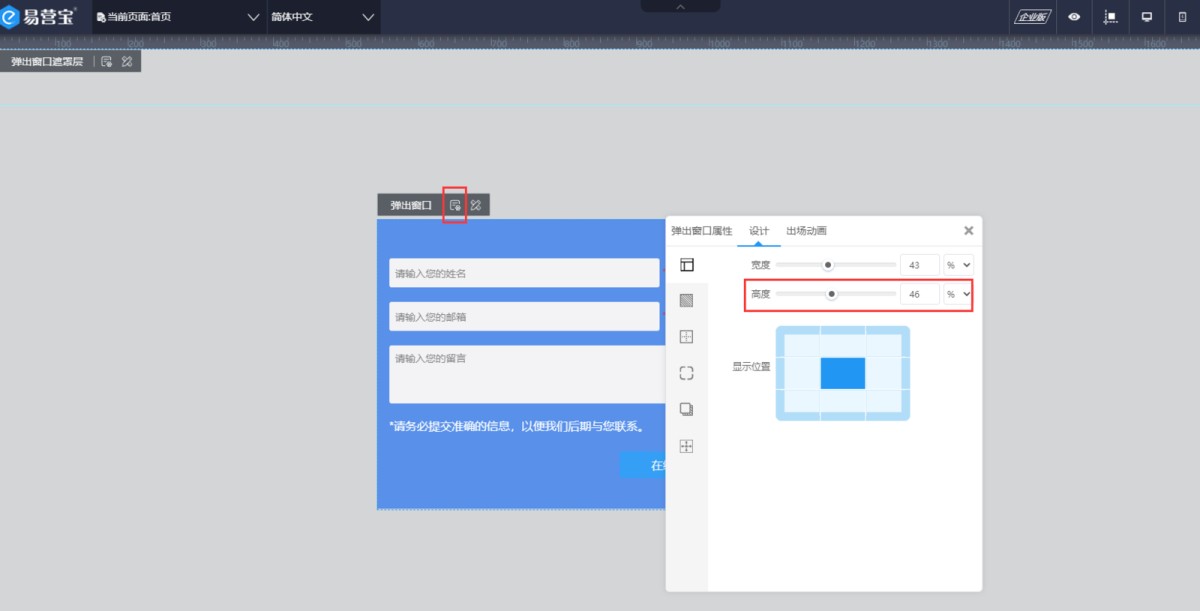Click the 高度 slider handle
1200x611 pixels.
point(831,294)
